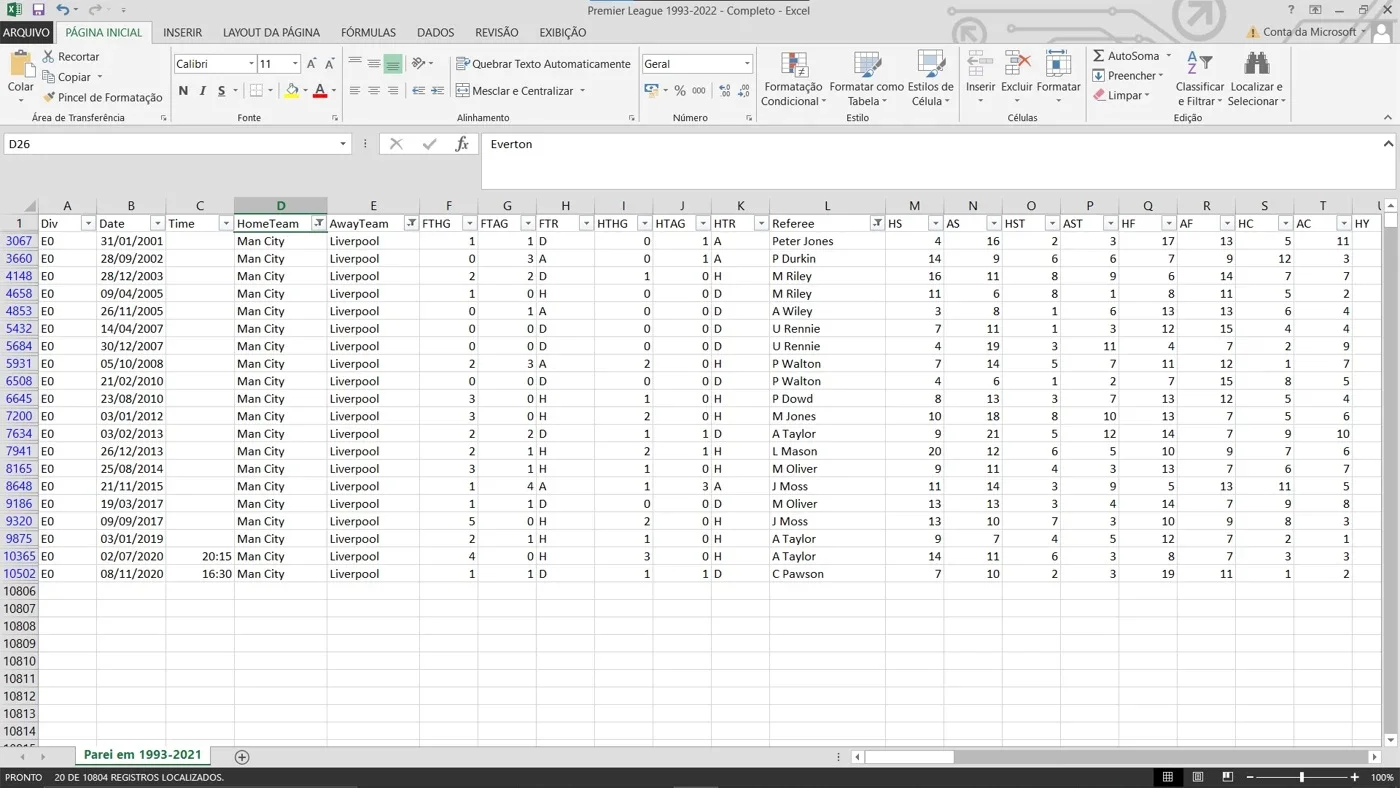Viewport: 1400px width, 788px height.
Task: Toggle italic I formatting
Action: pos(202,91)
